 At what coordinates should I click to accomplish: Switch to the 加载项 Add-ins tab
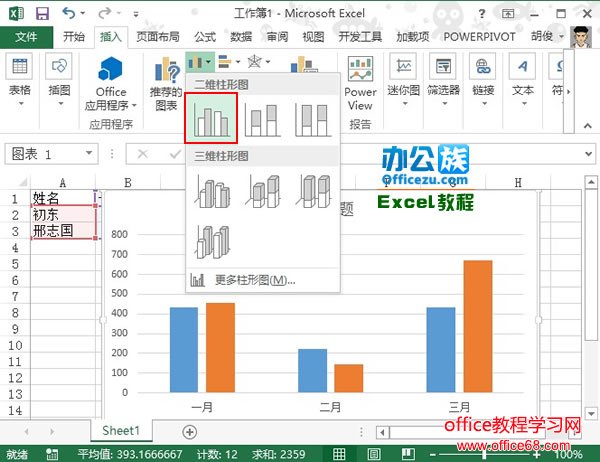[412, 37]
